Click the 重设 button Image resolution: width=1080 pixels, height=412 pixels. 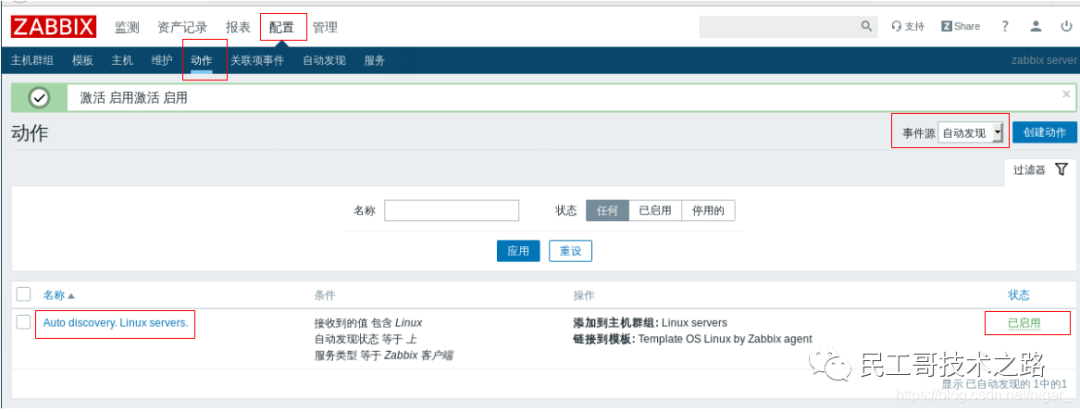570,251
